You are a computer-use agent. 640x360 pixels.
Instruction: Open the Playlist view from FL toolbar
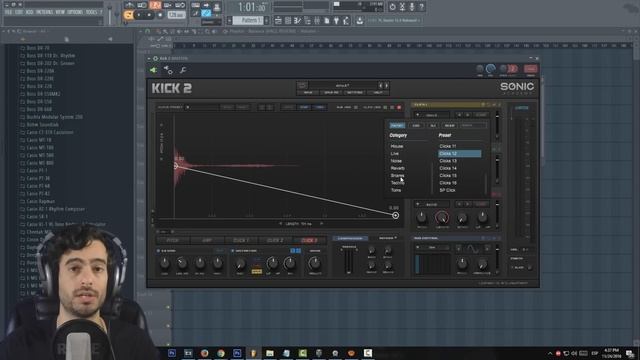[x=278, y=20]
